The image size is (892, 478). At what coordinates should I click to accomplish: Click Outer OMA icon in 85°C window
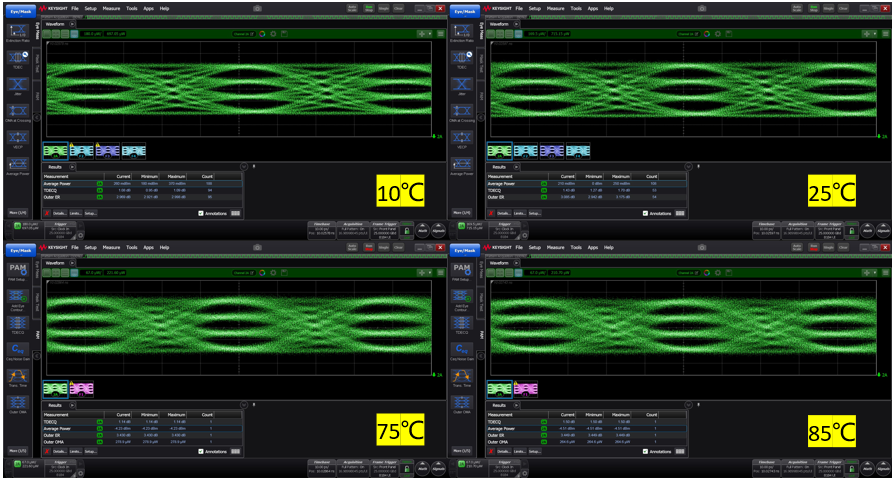[462, 402]
